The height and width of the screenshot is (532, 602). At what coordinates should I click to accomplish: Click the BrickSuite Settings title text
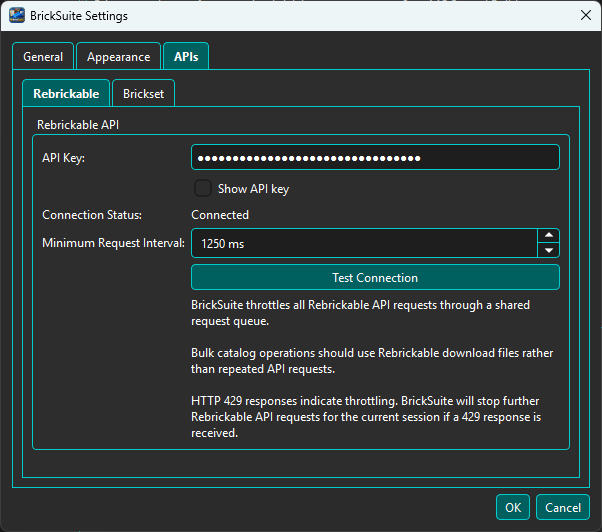[79, 16]
